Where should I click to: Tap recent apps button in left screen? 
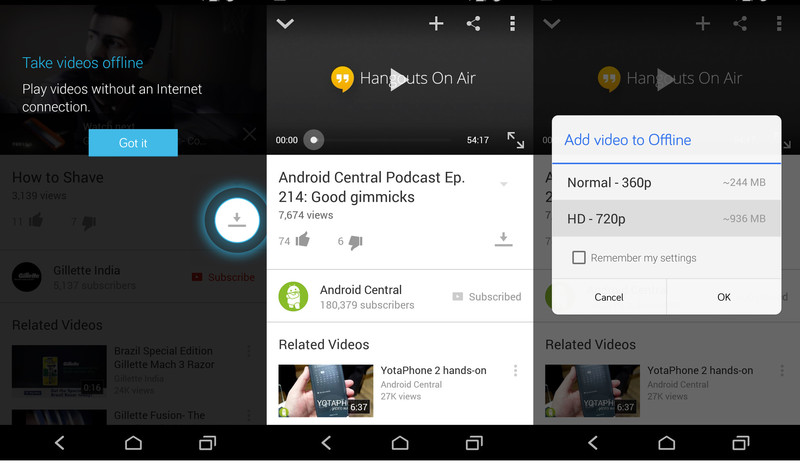click(x=207, y=442)
